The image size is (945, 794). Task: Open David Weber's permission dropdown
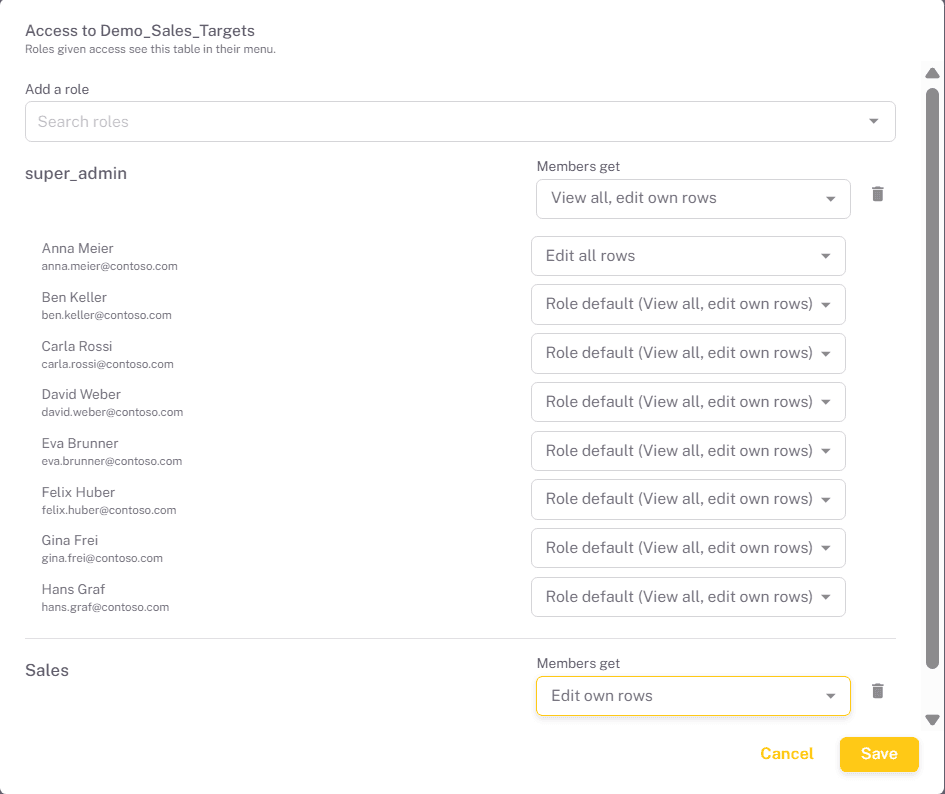(x=688, y=402)
